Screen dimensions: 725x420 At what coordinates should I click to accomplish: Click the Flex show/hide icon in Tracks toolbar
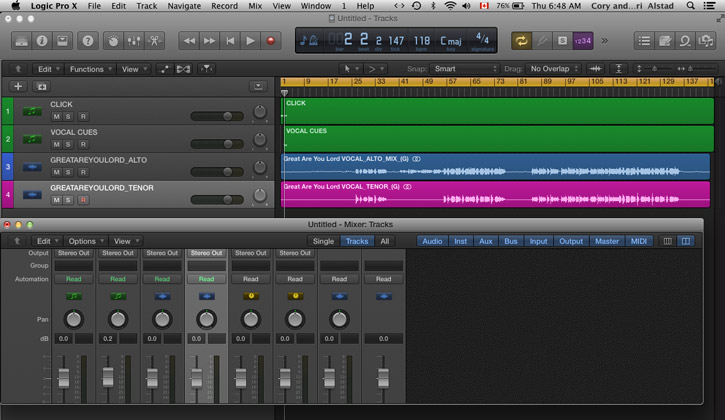(184, 69)
